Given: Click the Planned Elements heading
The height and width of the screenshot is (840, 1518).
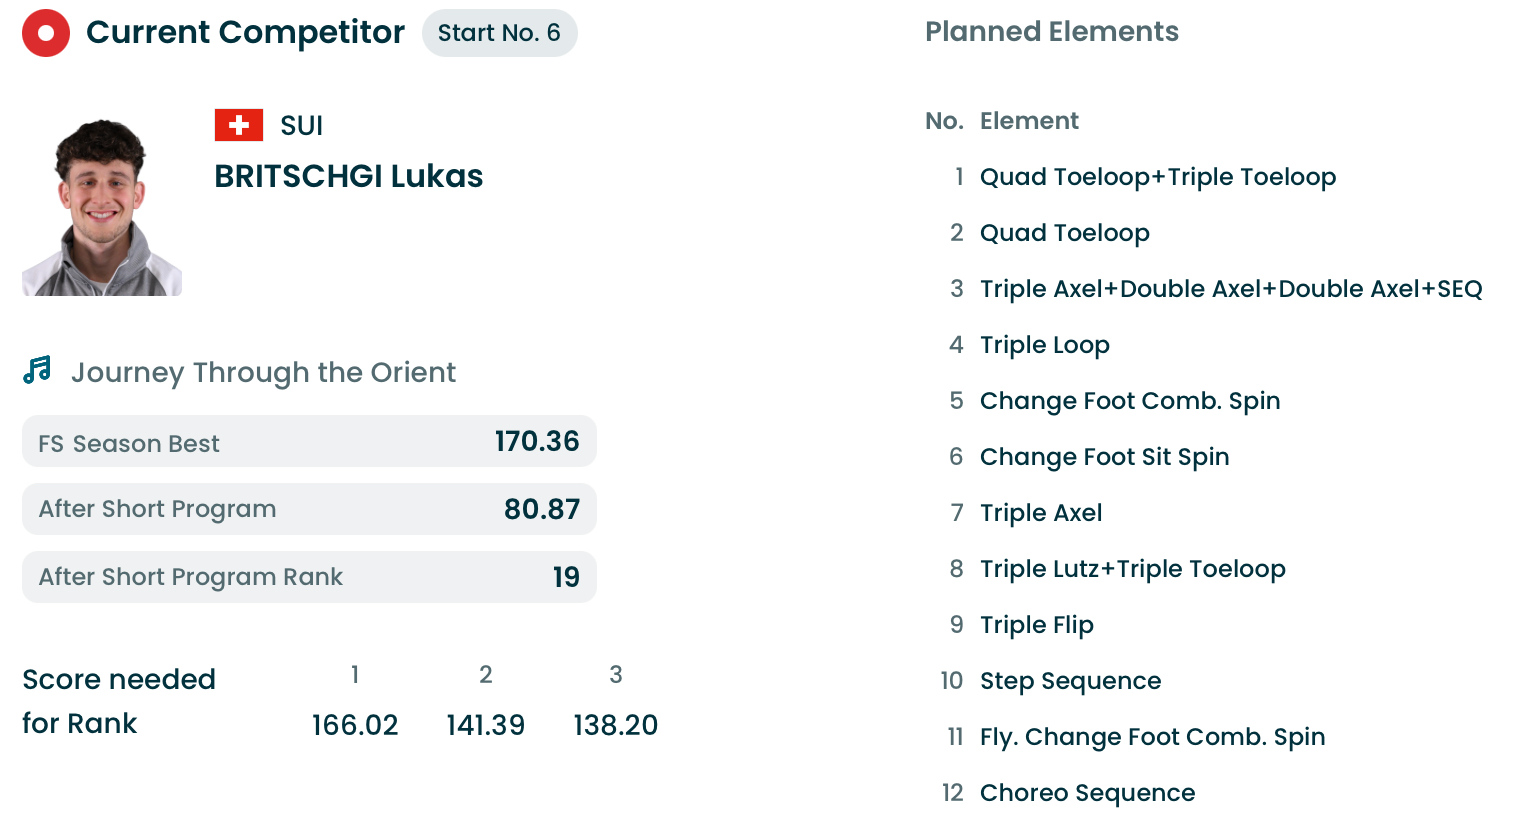Looking at the screenshot, I should [x=1051, y=32].
